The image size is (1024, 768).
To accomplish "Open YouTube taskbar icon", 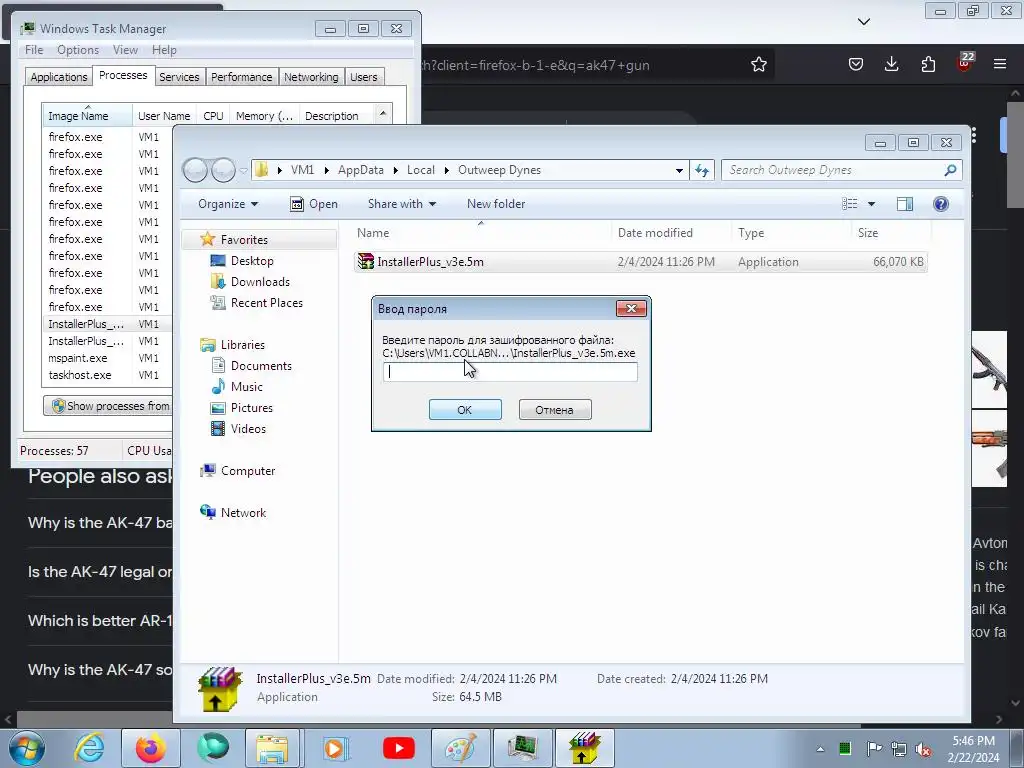I will (x=398, y=748).
